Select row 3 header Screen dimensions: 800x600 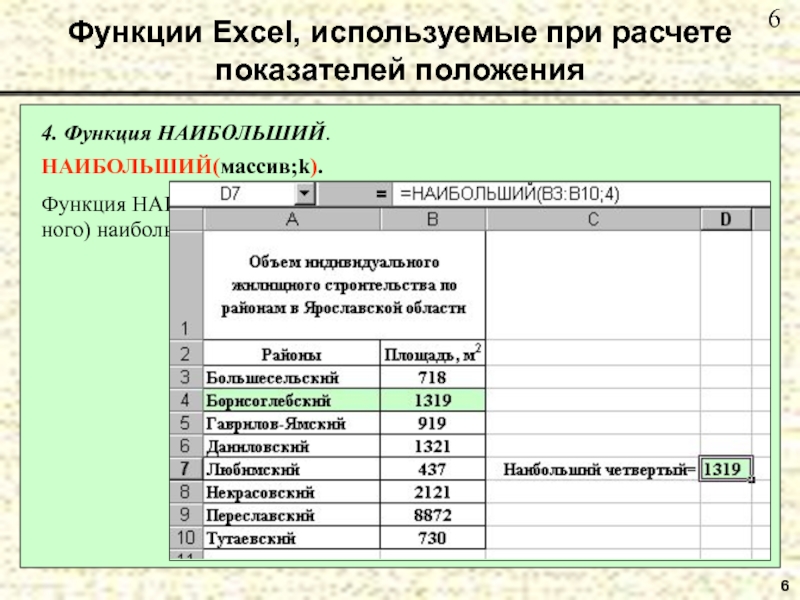click(186, 378)
